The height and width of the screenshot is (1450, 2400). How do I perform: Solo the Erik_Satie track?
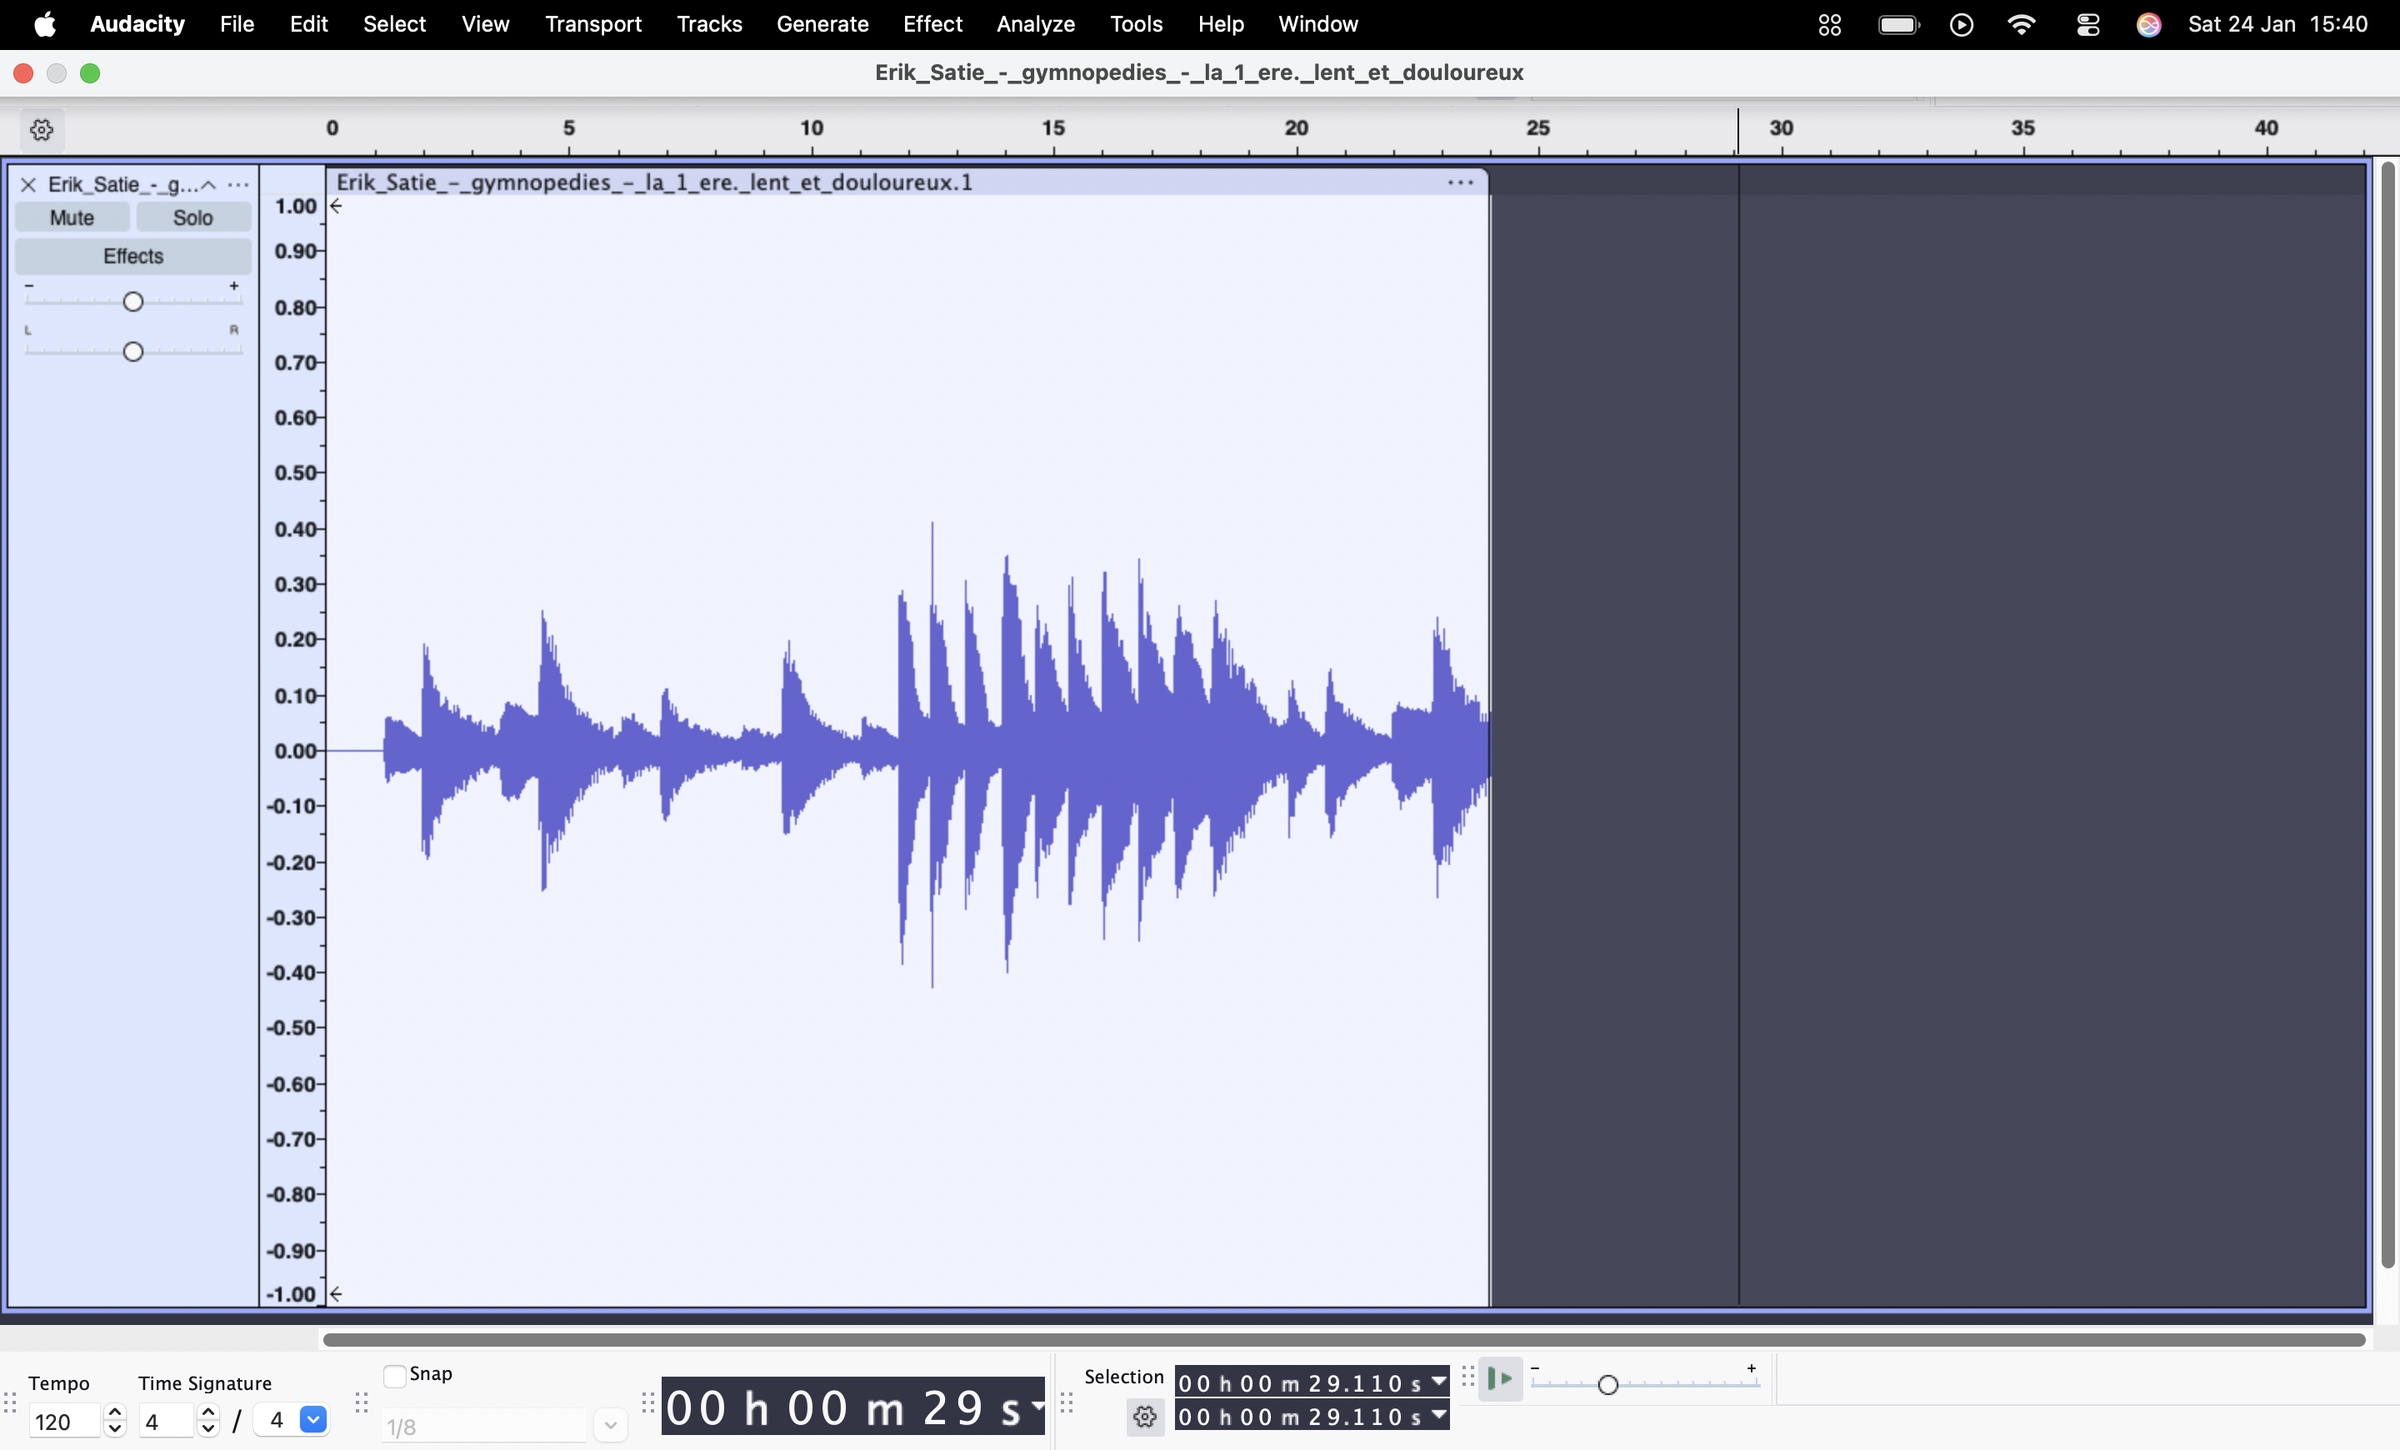tap(192, 216)
